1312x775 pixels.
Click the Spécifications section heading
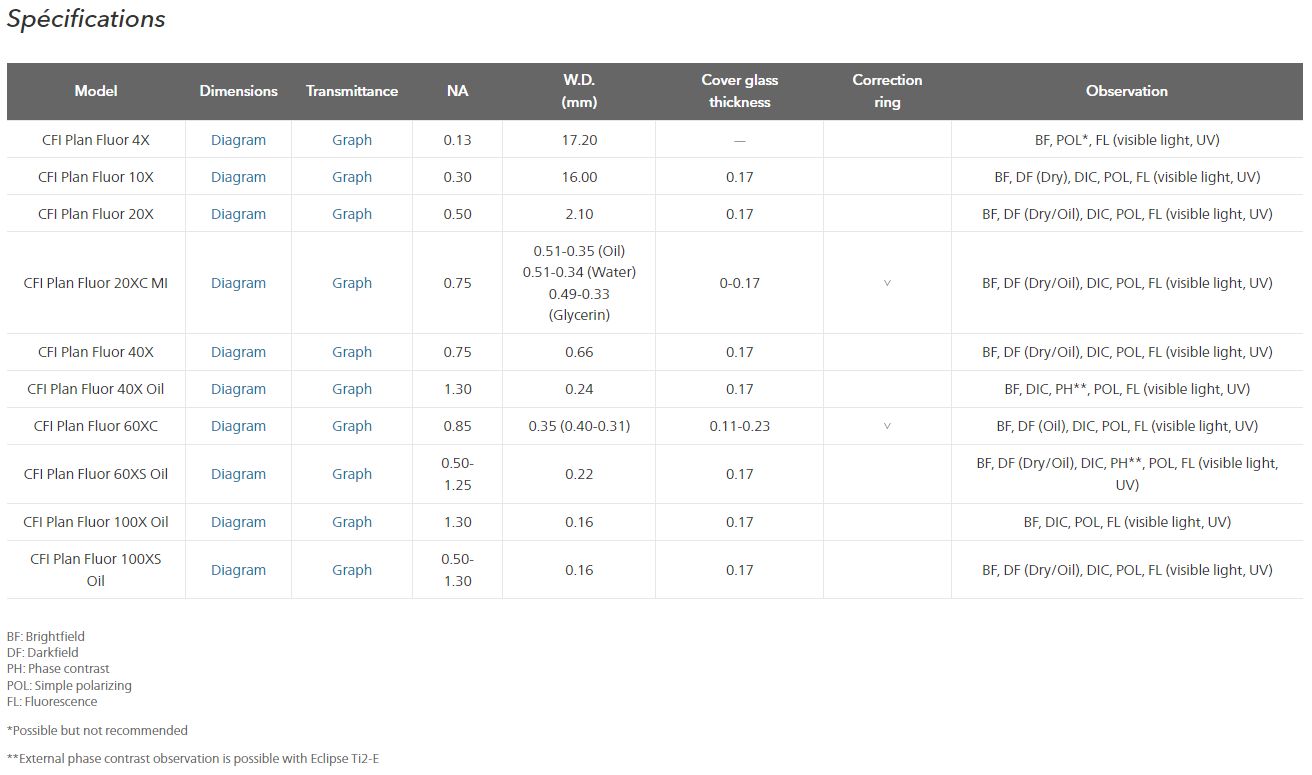(86, 19)
